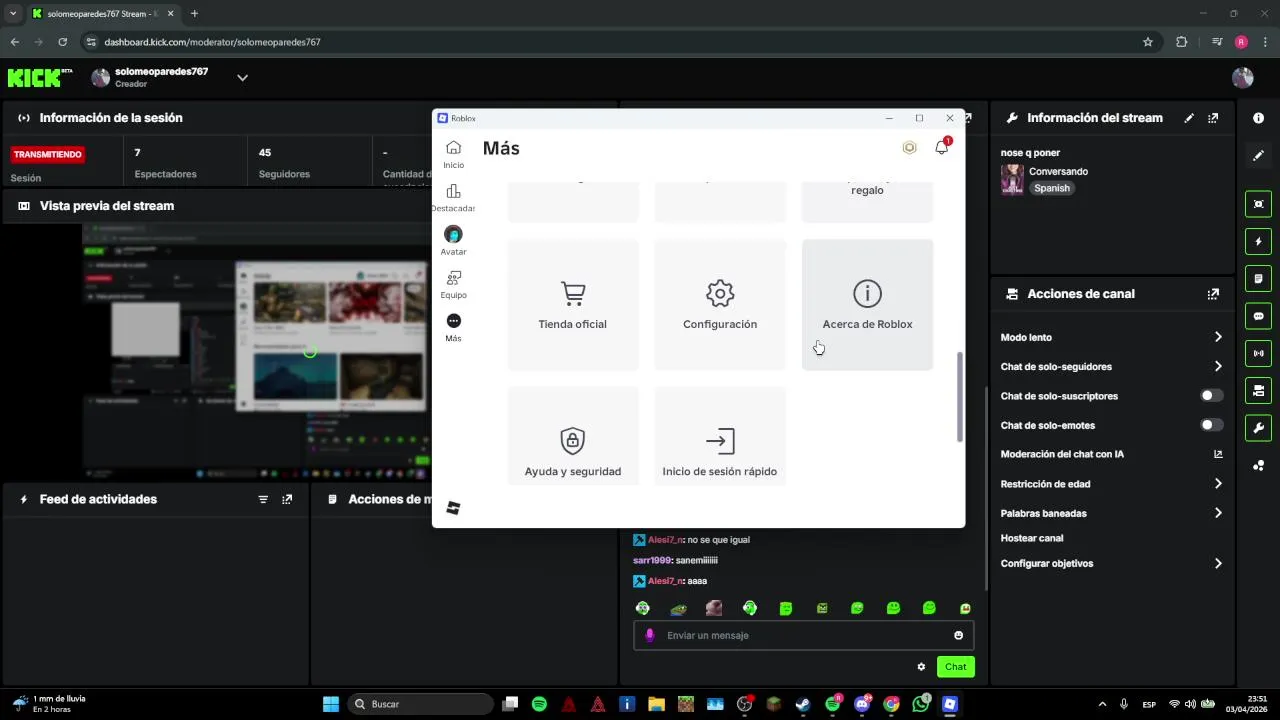Screen dimensions: 1280x720
Task: Open the Tienda oficial card
Action: tap(573, 304)
